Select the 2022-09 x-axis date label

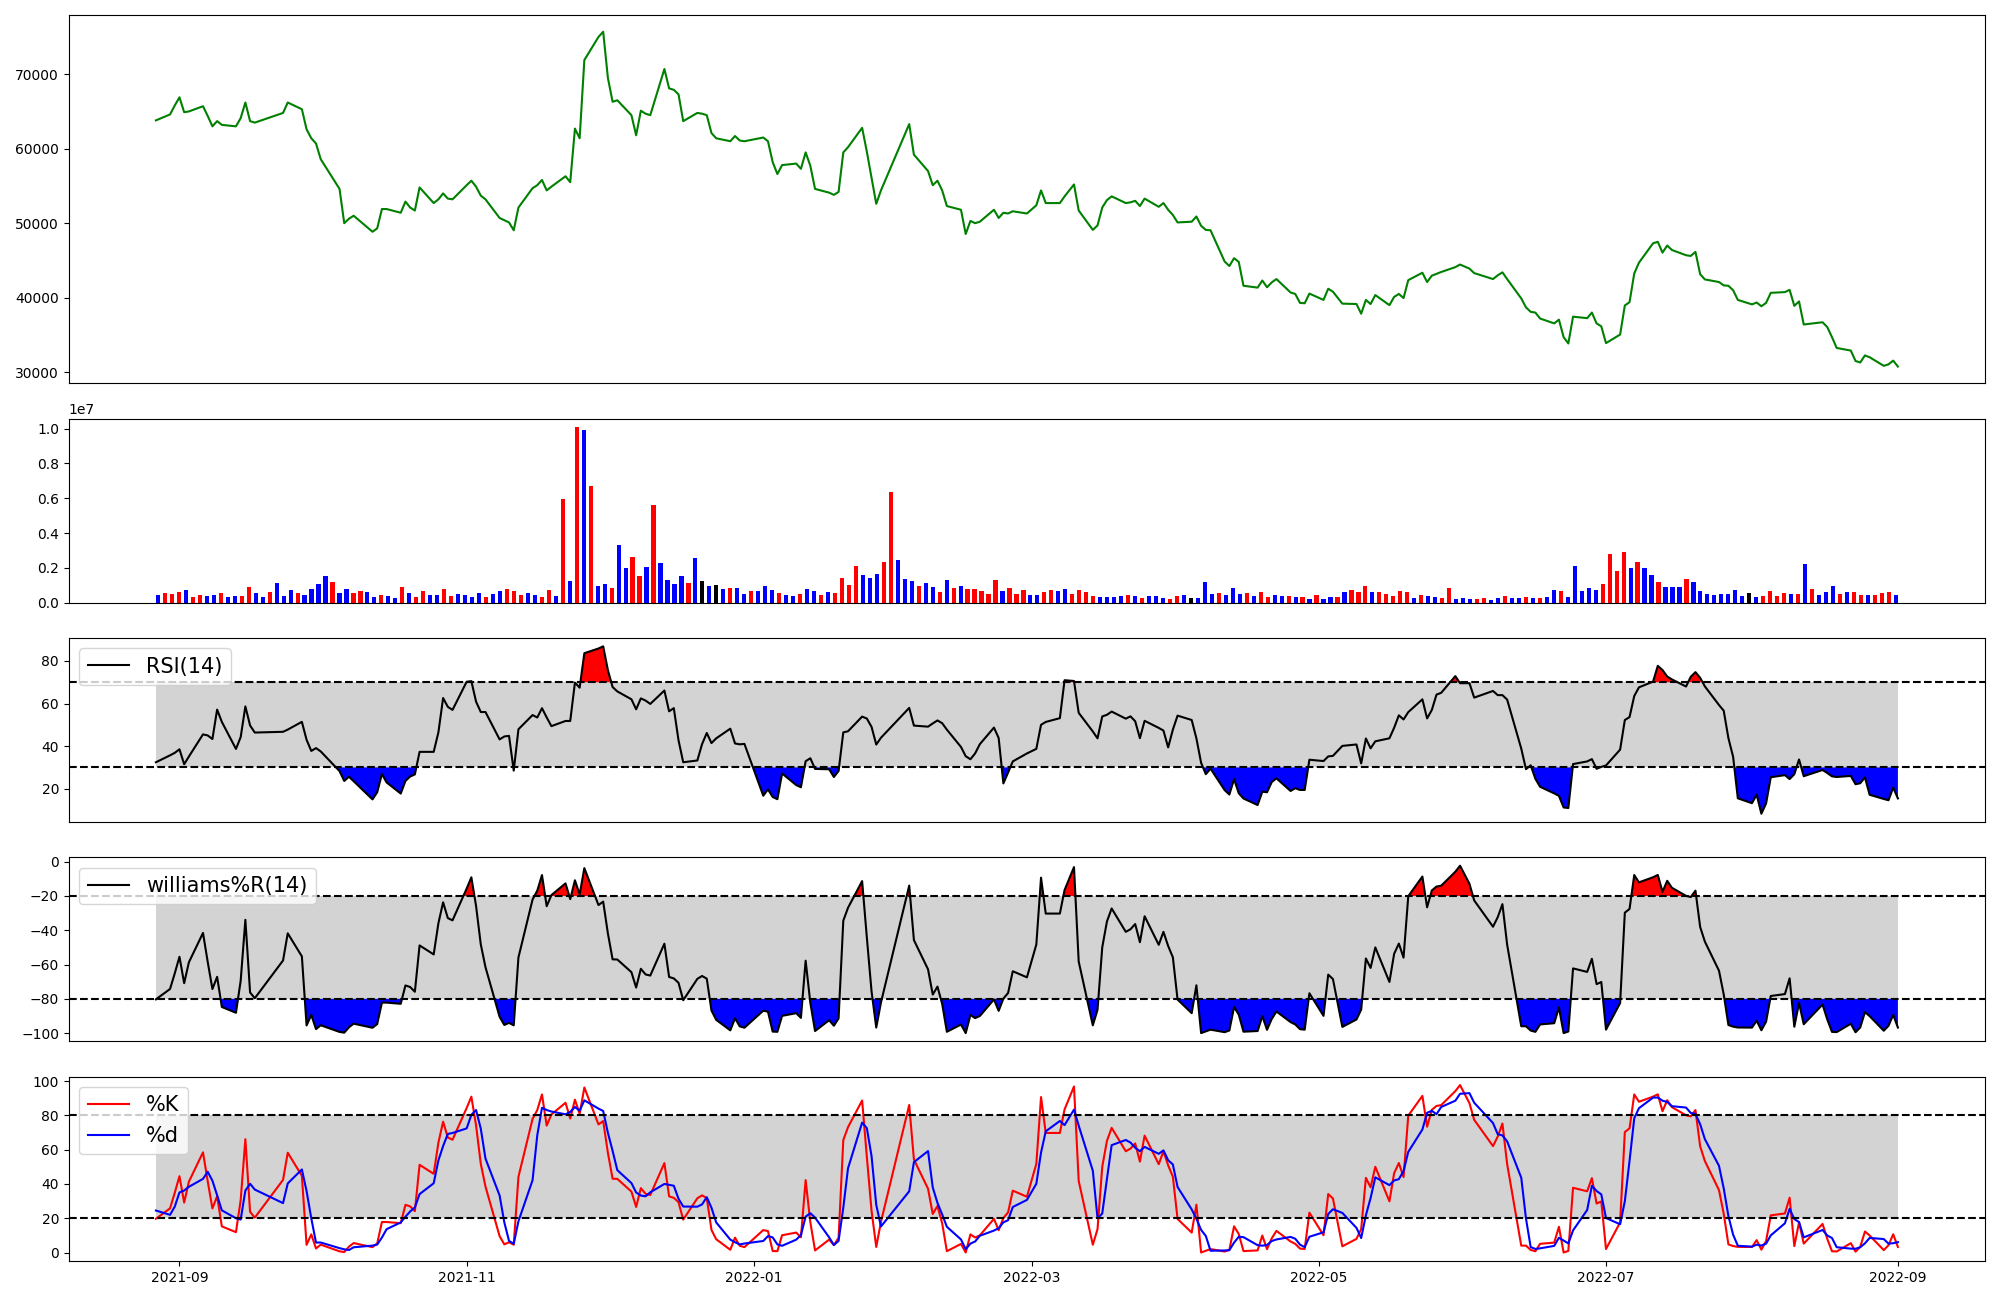1897,1277
